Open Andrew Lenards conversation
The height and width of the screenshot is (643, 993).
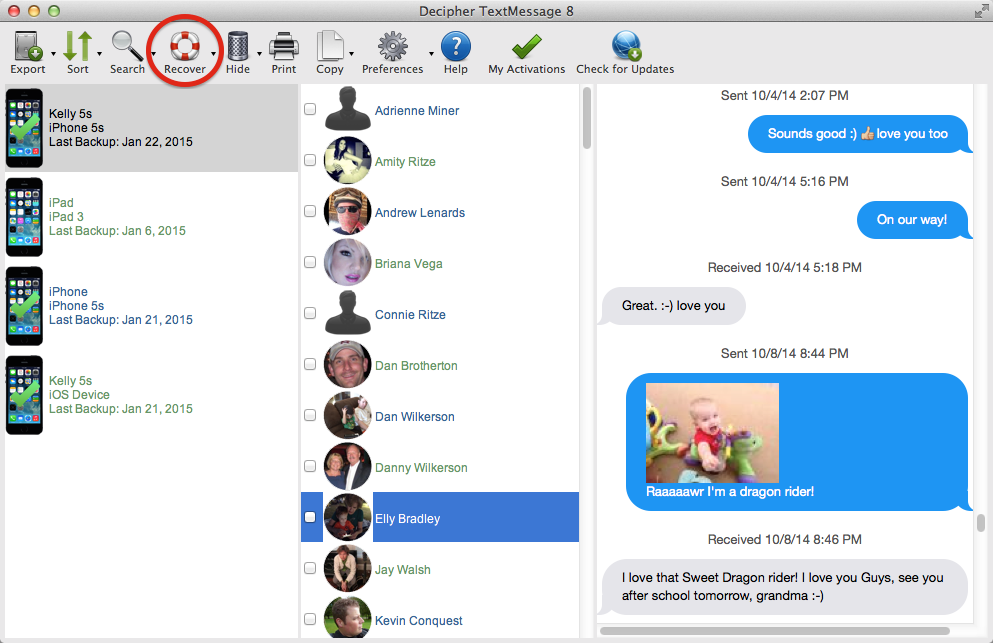(x=420, y=213)
